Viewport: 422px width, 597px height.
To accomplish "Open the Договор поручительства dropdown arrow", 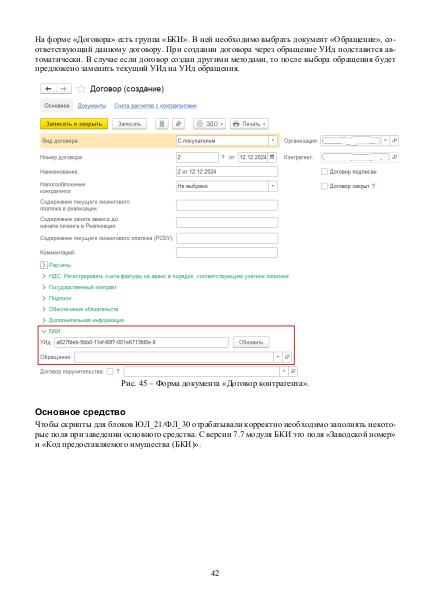I will pos(284,371).
